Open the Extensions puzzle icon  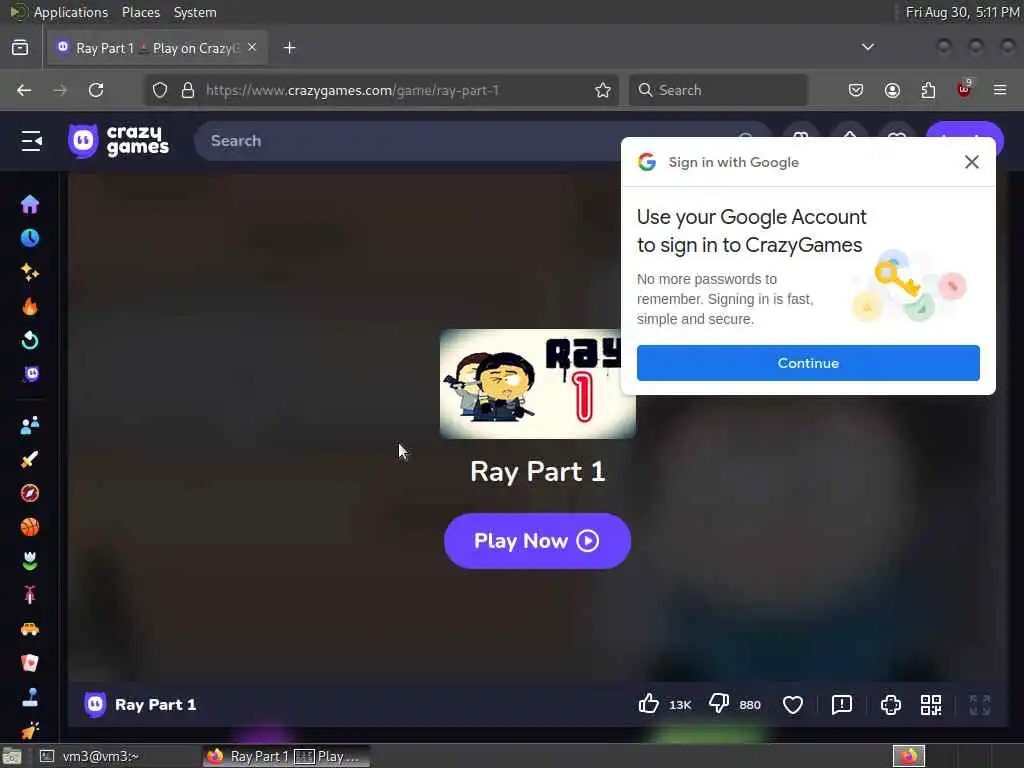pyautogui.click(x=928, y=90)
